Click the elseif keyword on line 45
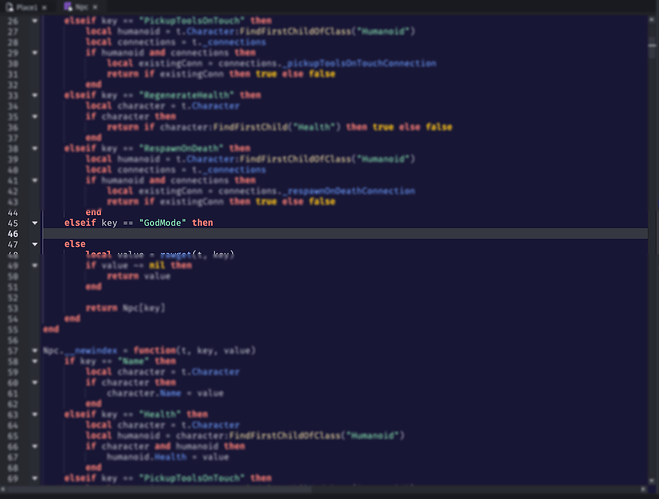 [x=80, y=223]
